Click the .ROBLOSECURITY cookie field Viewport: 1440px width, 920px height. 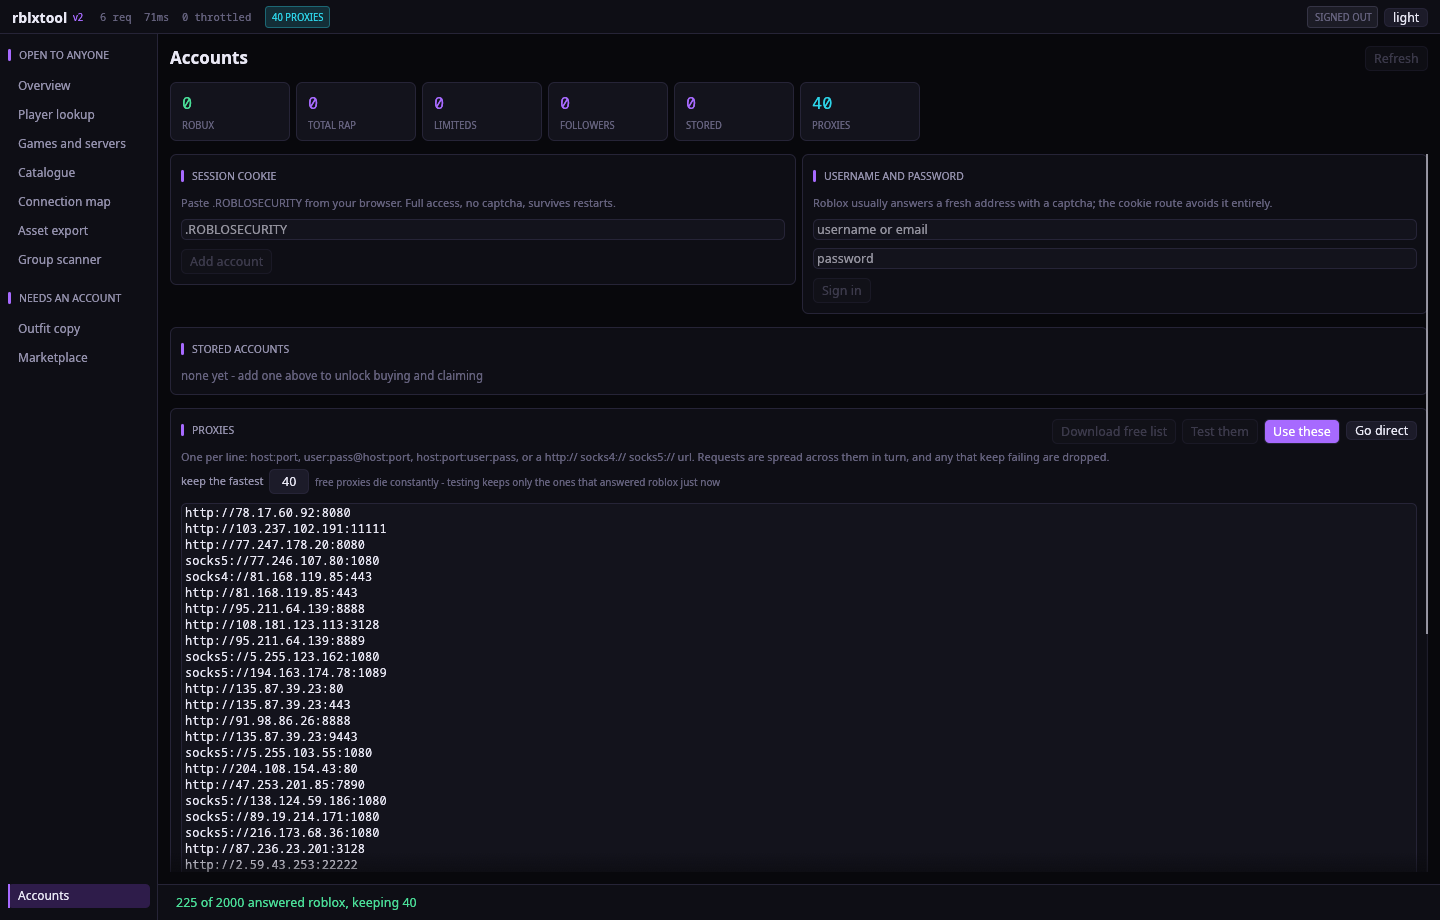tap(483, 230)
